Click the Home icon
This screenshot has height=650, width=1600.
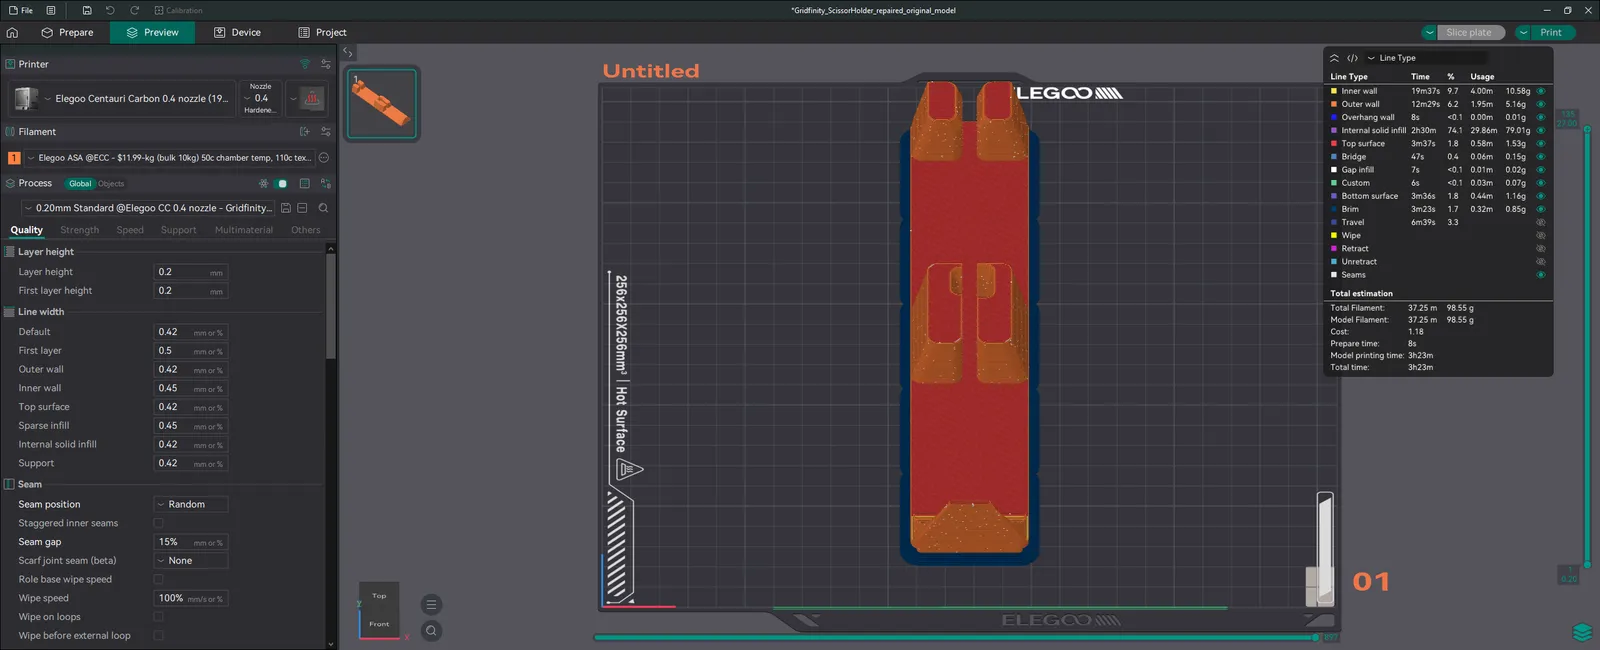coord(12,32)
